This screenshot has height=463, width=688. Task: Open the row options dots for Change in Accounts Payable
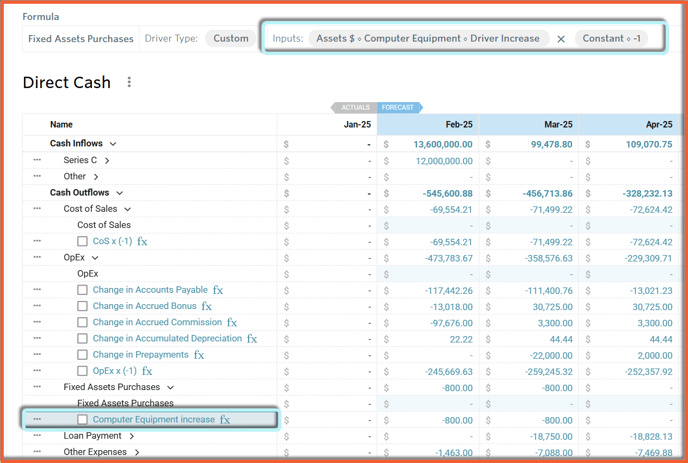coord(37,290)
